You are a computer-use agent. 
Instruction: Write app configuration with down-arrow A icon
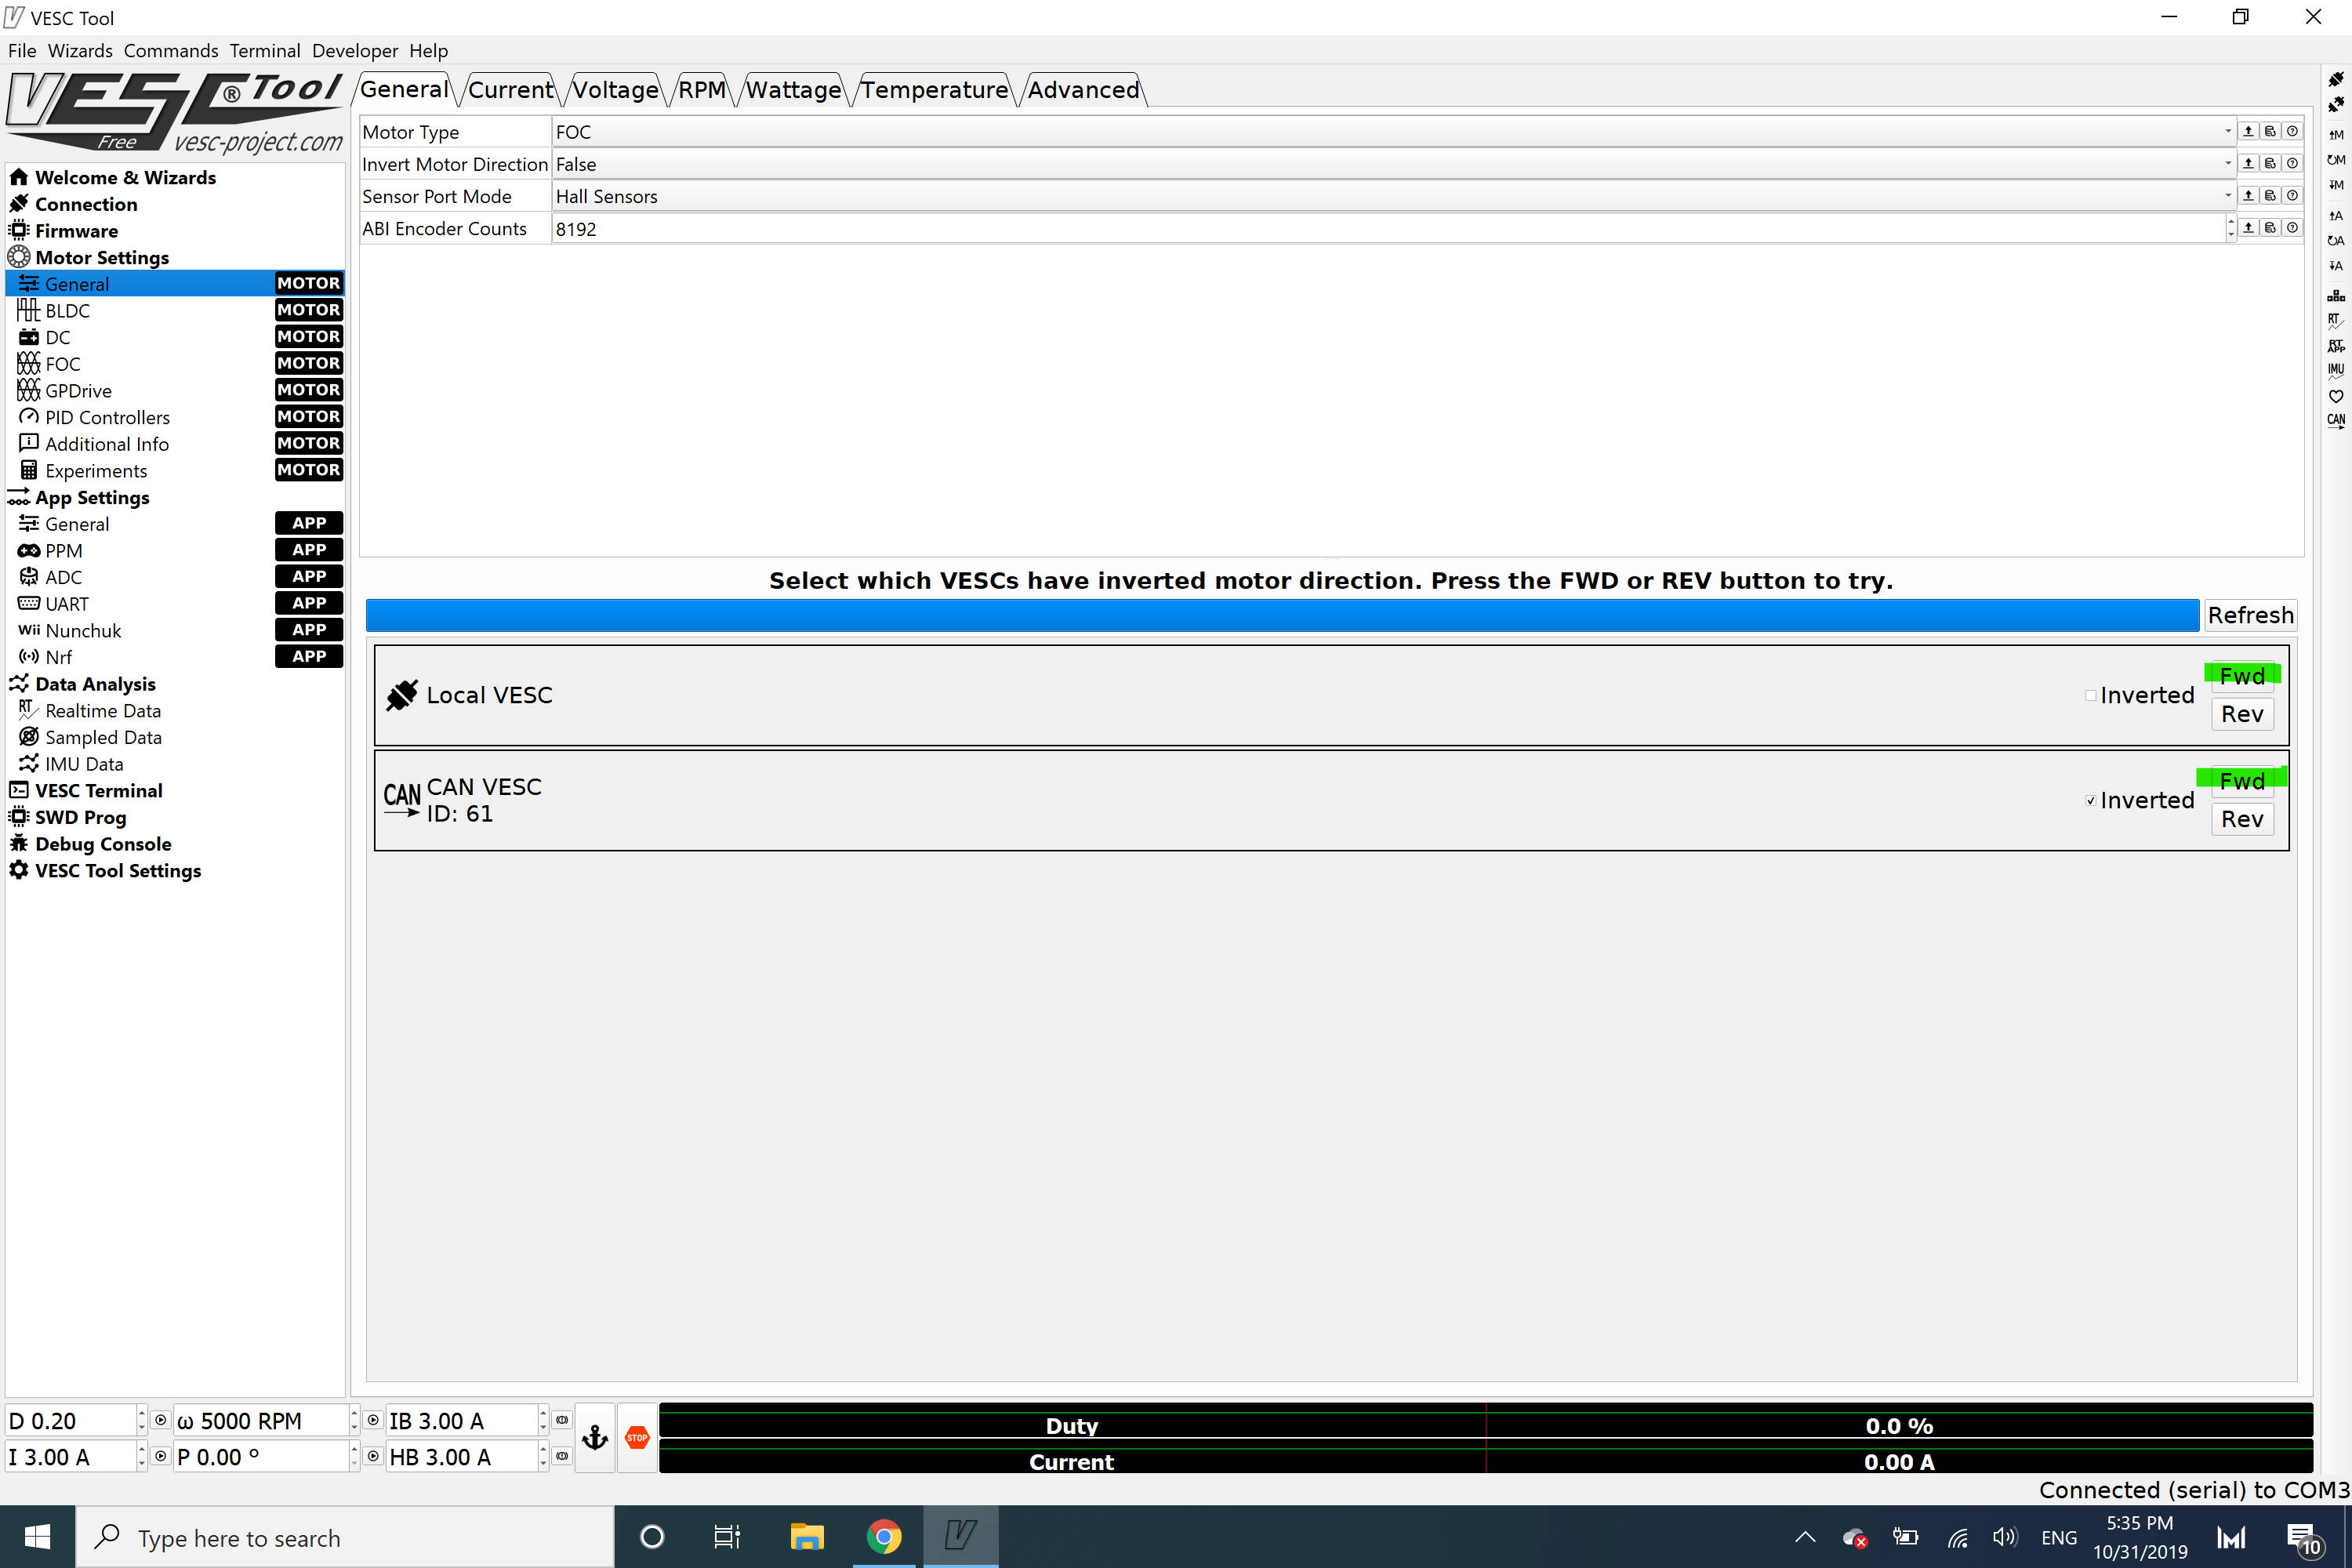click(x=2335, y=266)
